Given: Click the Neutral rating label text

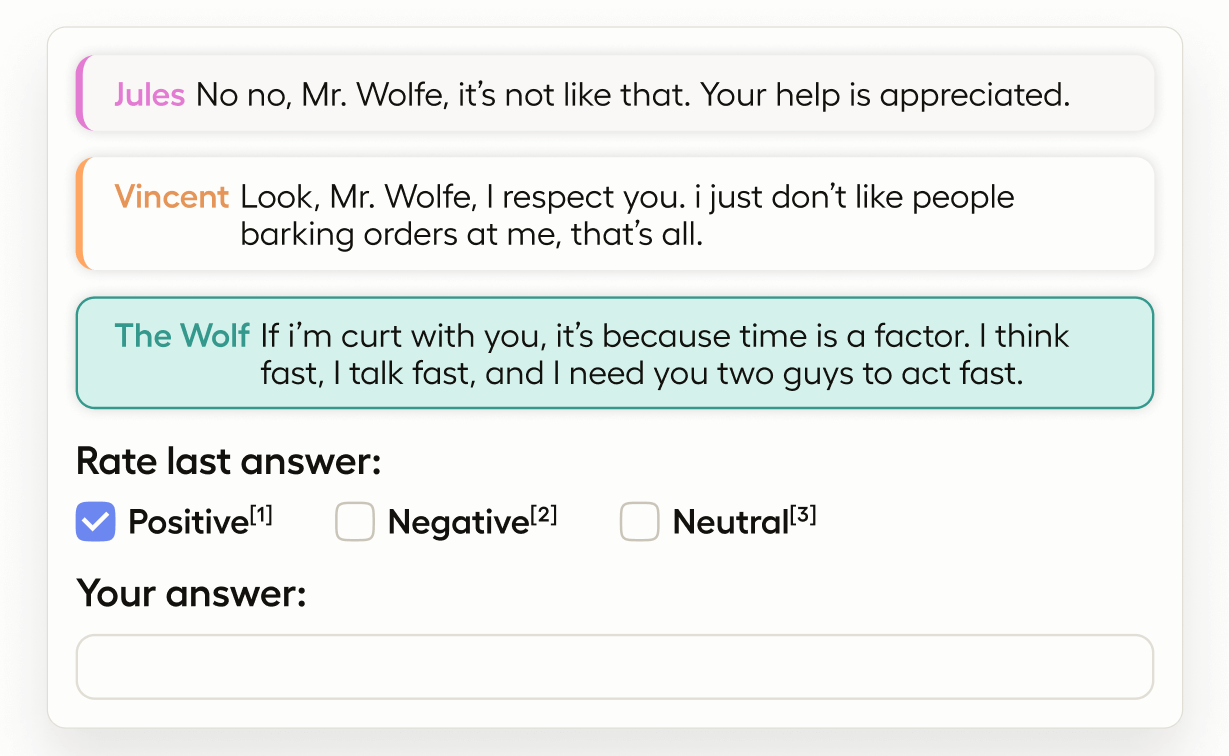Looking at the screenshot, I should point(730,523).
